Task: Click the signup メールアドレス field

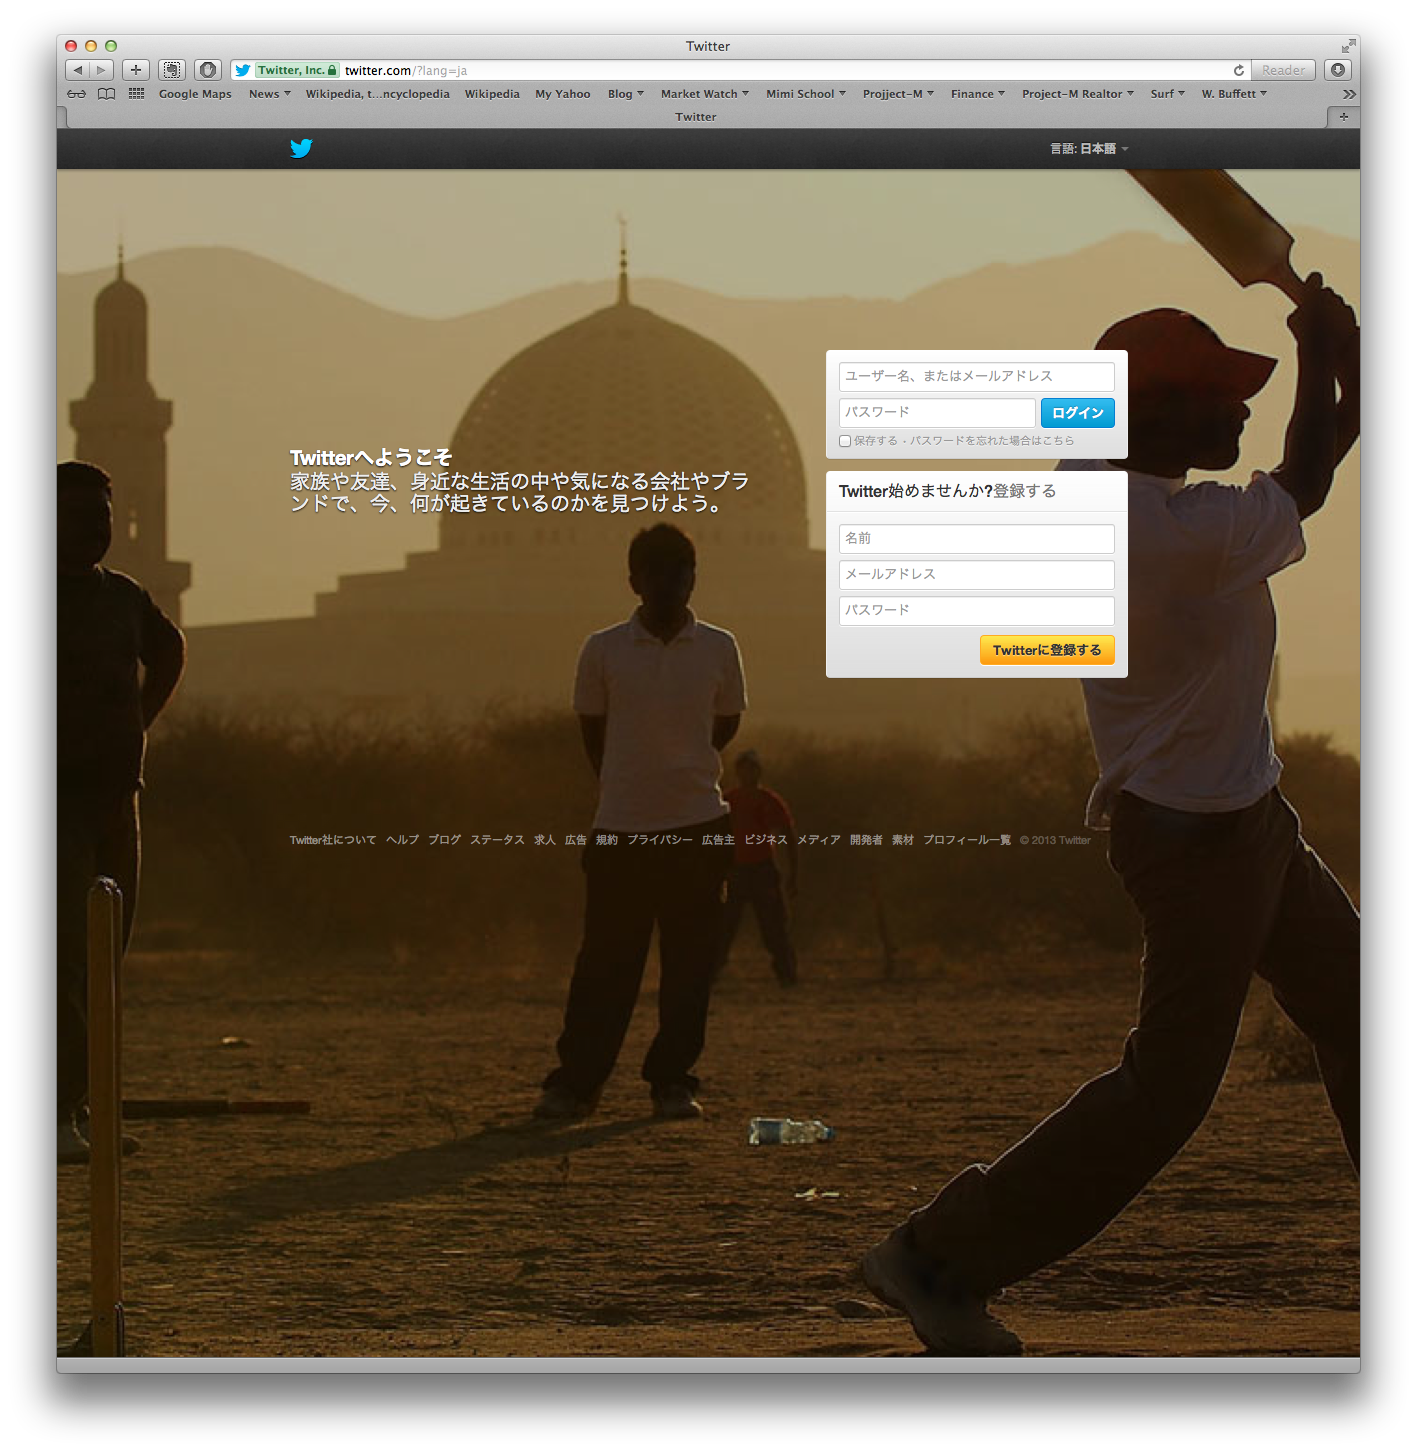Action: coord(977,575)
